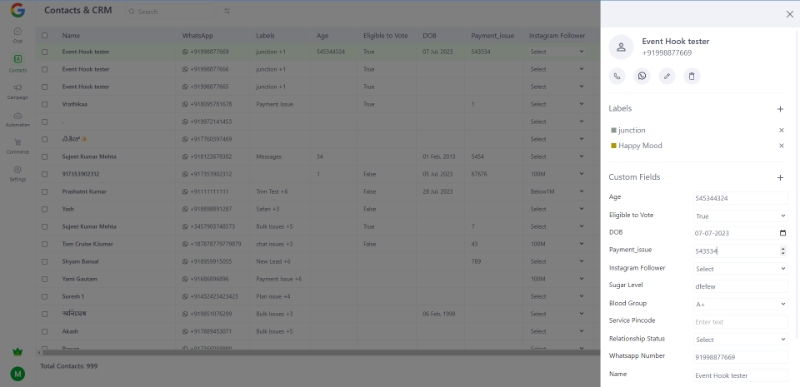
Task: Click the 'Trim Test +6' labels cell
Action: click(x=272, y=192)
